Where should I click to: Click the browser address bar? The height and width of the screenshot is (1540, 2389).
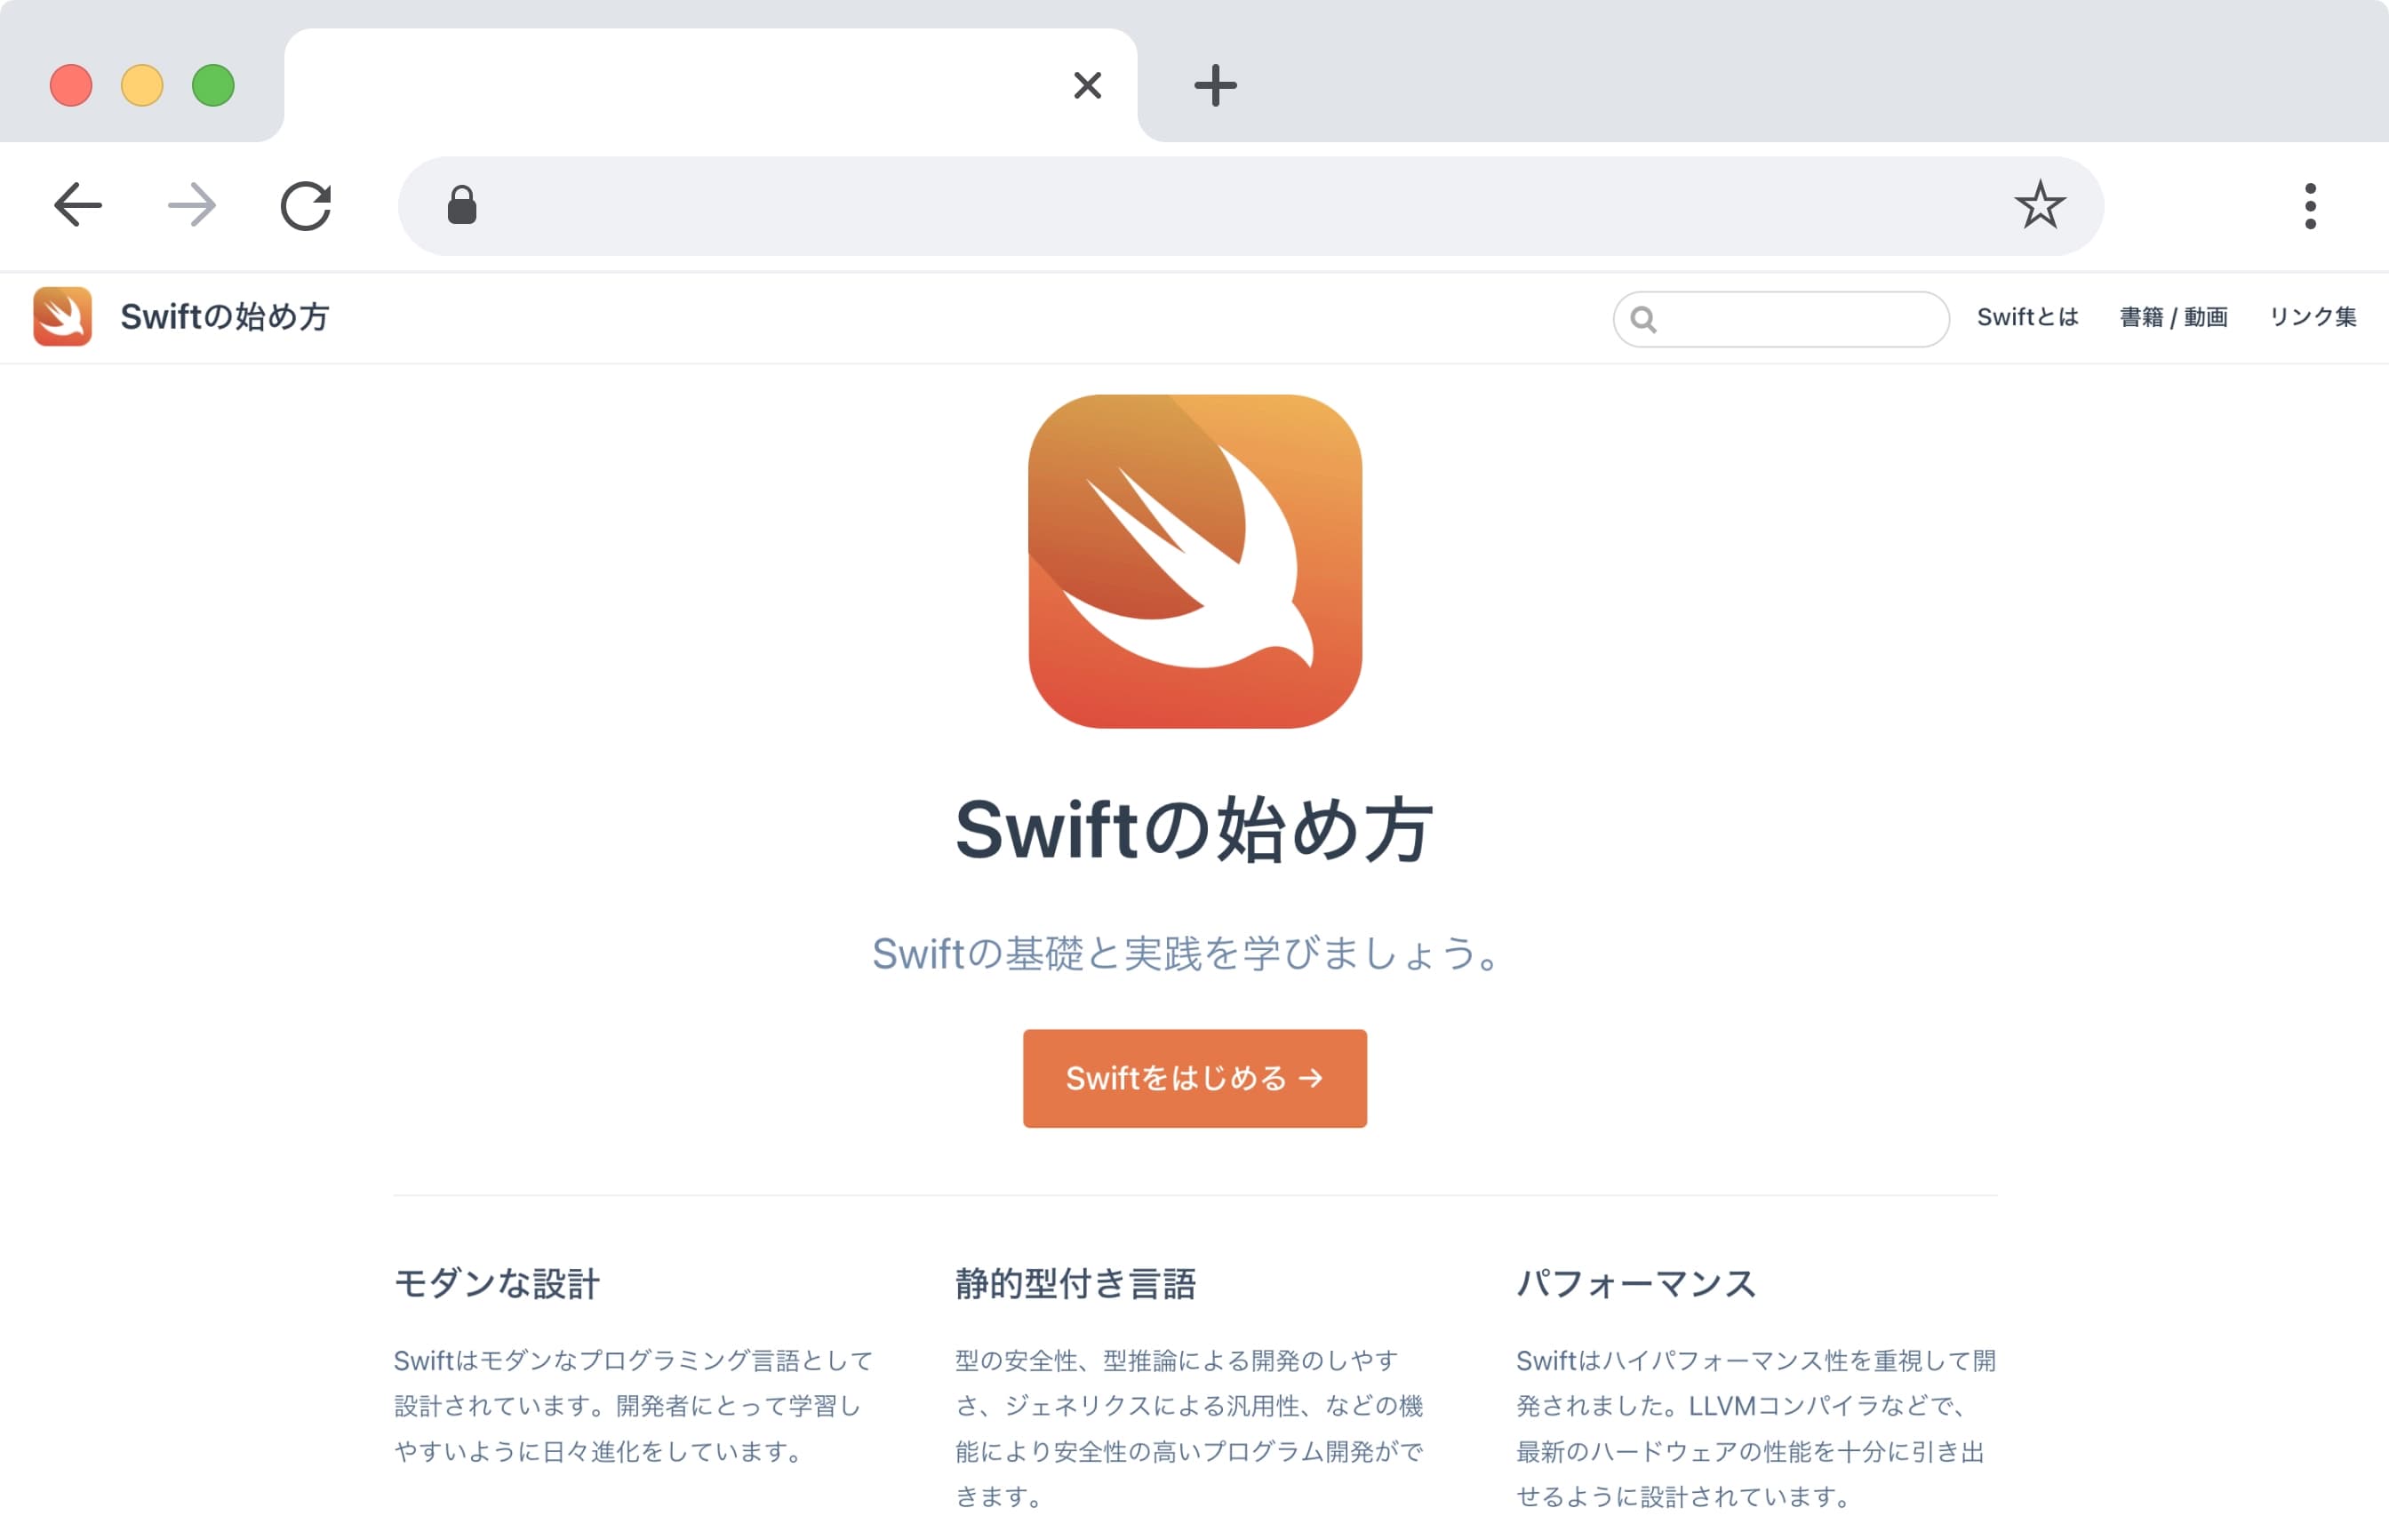coord(1251,206)
